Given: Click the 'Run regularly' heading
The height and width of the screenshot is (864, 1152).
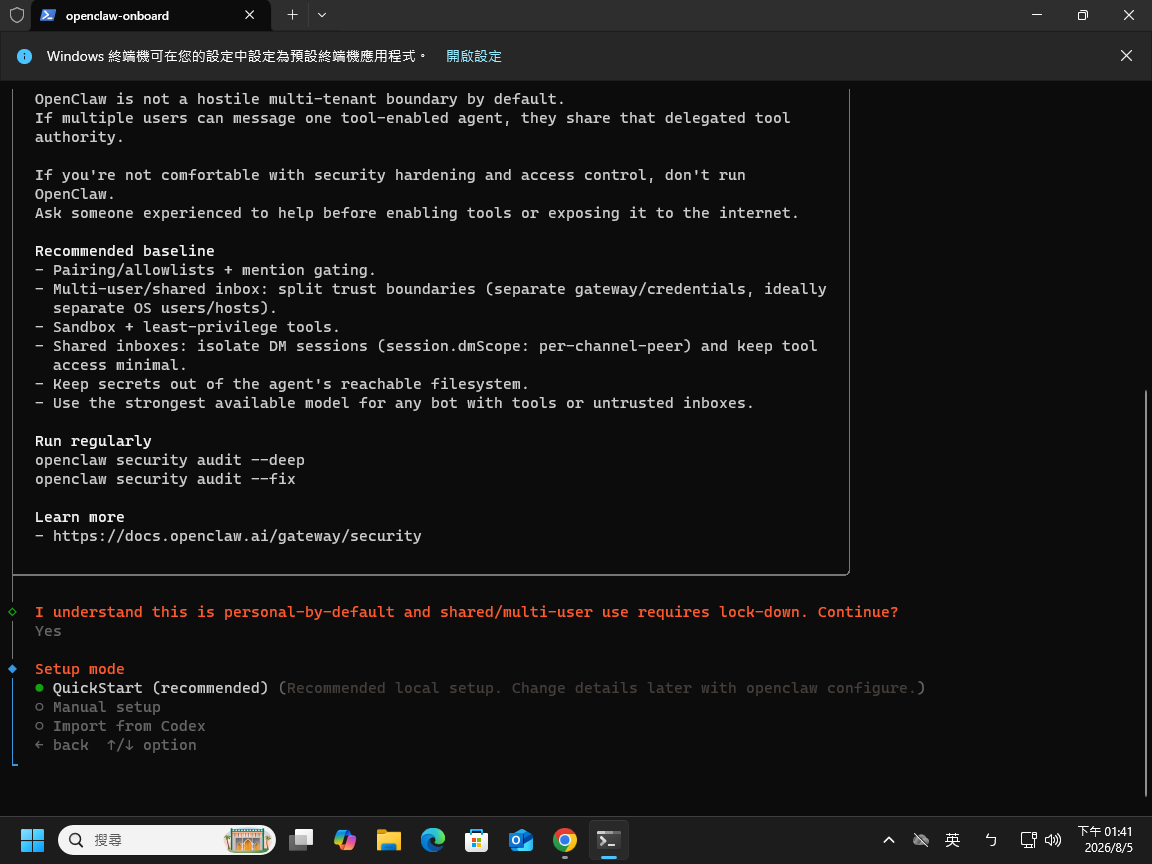Looking at the screenshot, I should (93, 441).
